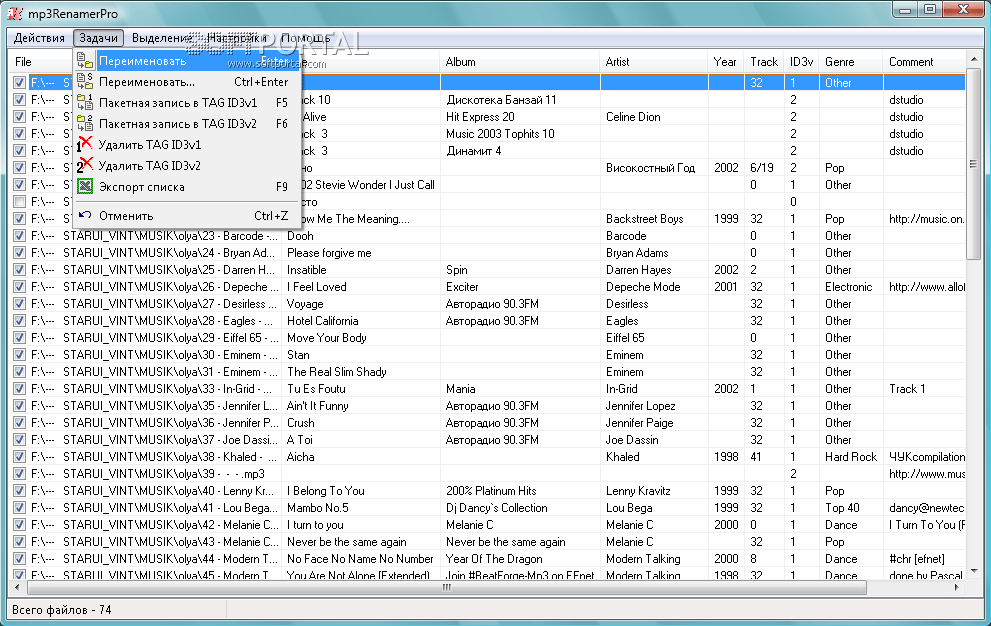The height and width of the screenshot is (626, 991).
Task: Sort by the Artist column header
Action: tap(654, 62)
